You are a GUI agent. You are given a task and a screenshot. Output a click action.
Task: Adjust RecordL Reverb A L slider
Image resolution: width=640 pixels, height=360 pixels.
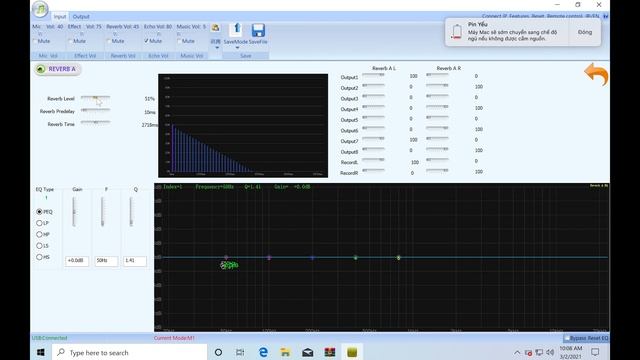[x=373, y=160]
